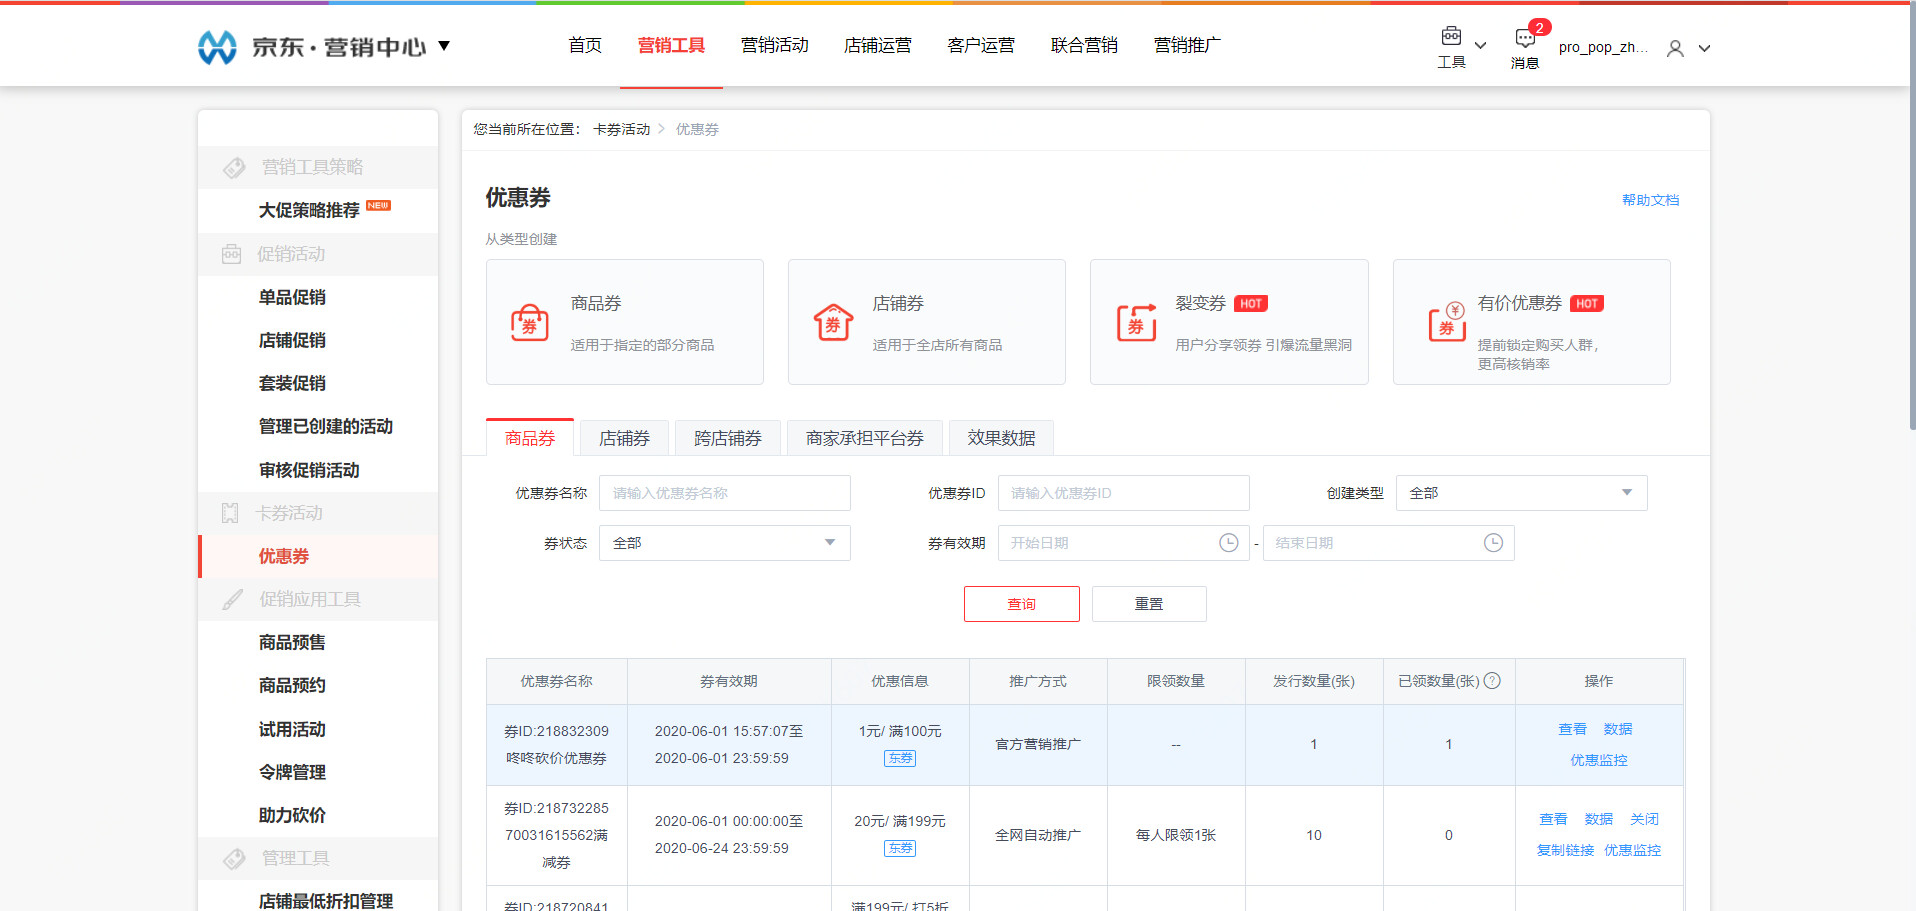Viewport: 1916px width, 911px height.
Task: Expand the 券状态 dropdown
Action: click(829, 543)
